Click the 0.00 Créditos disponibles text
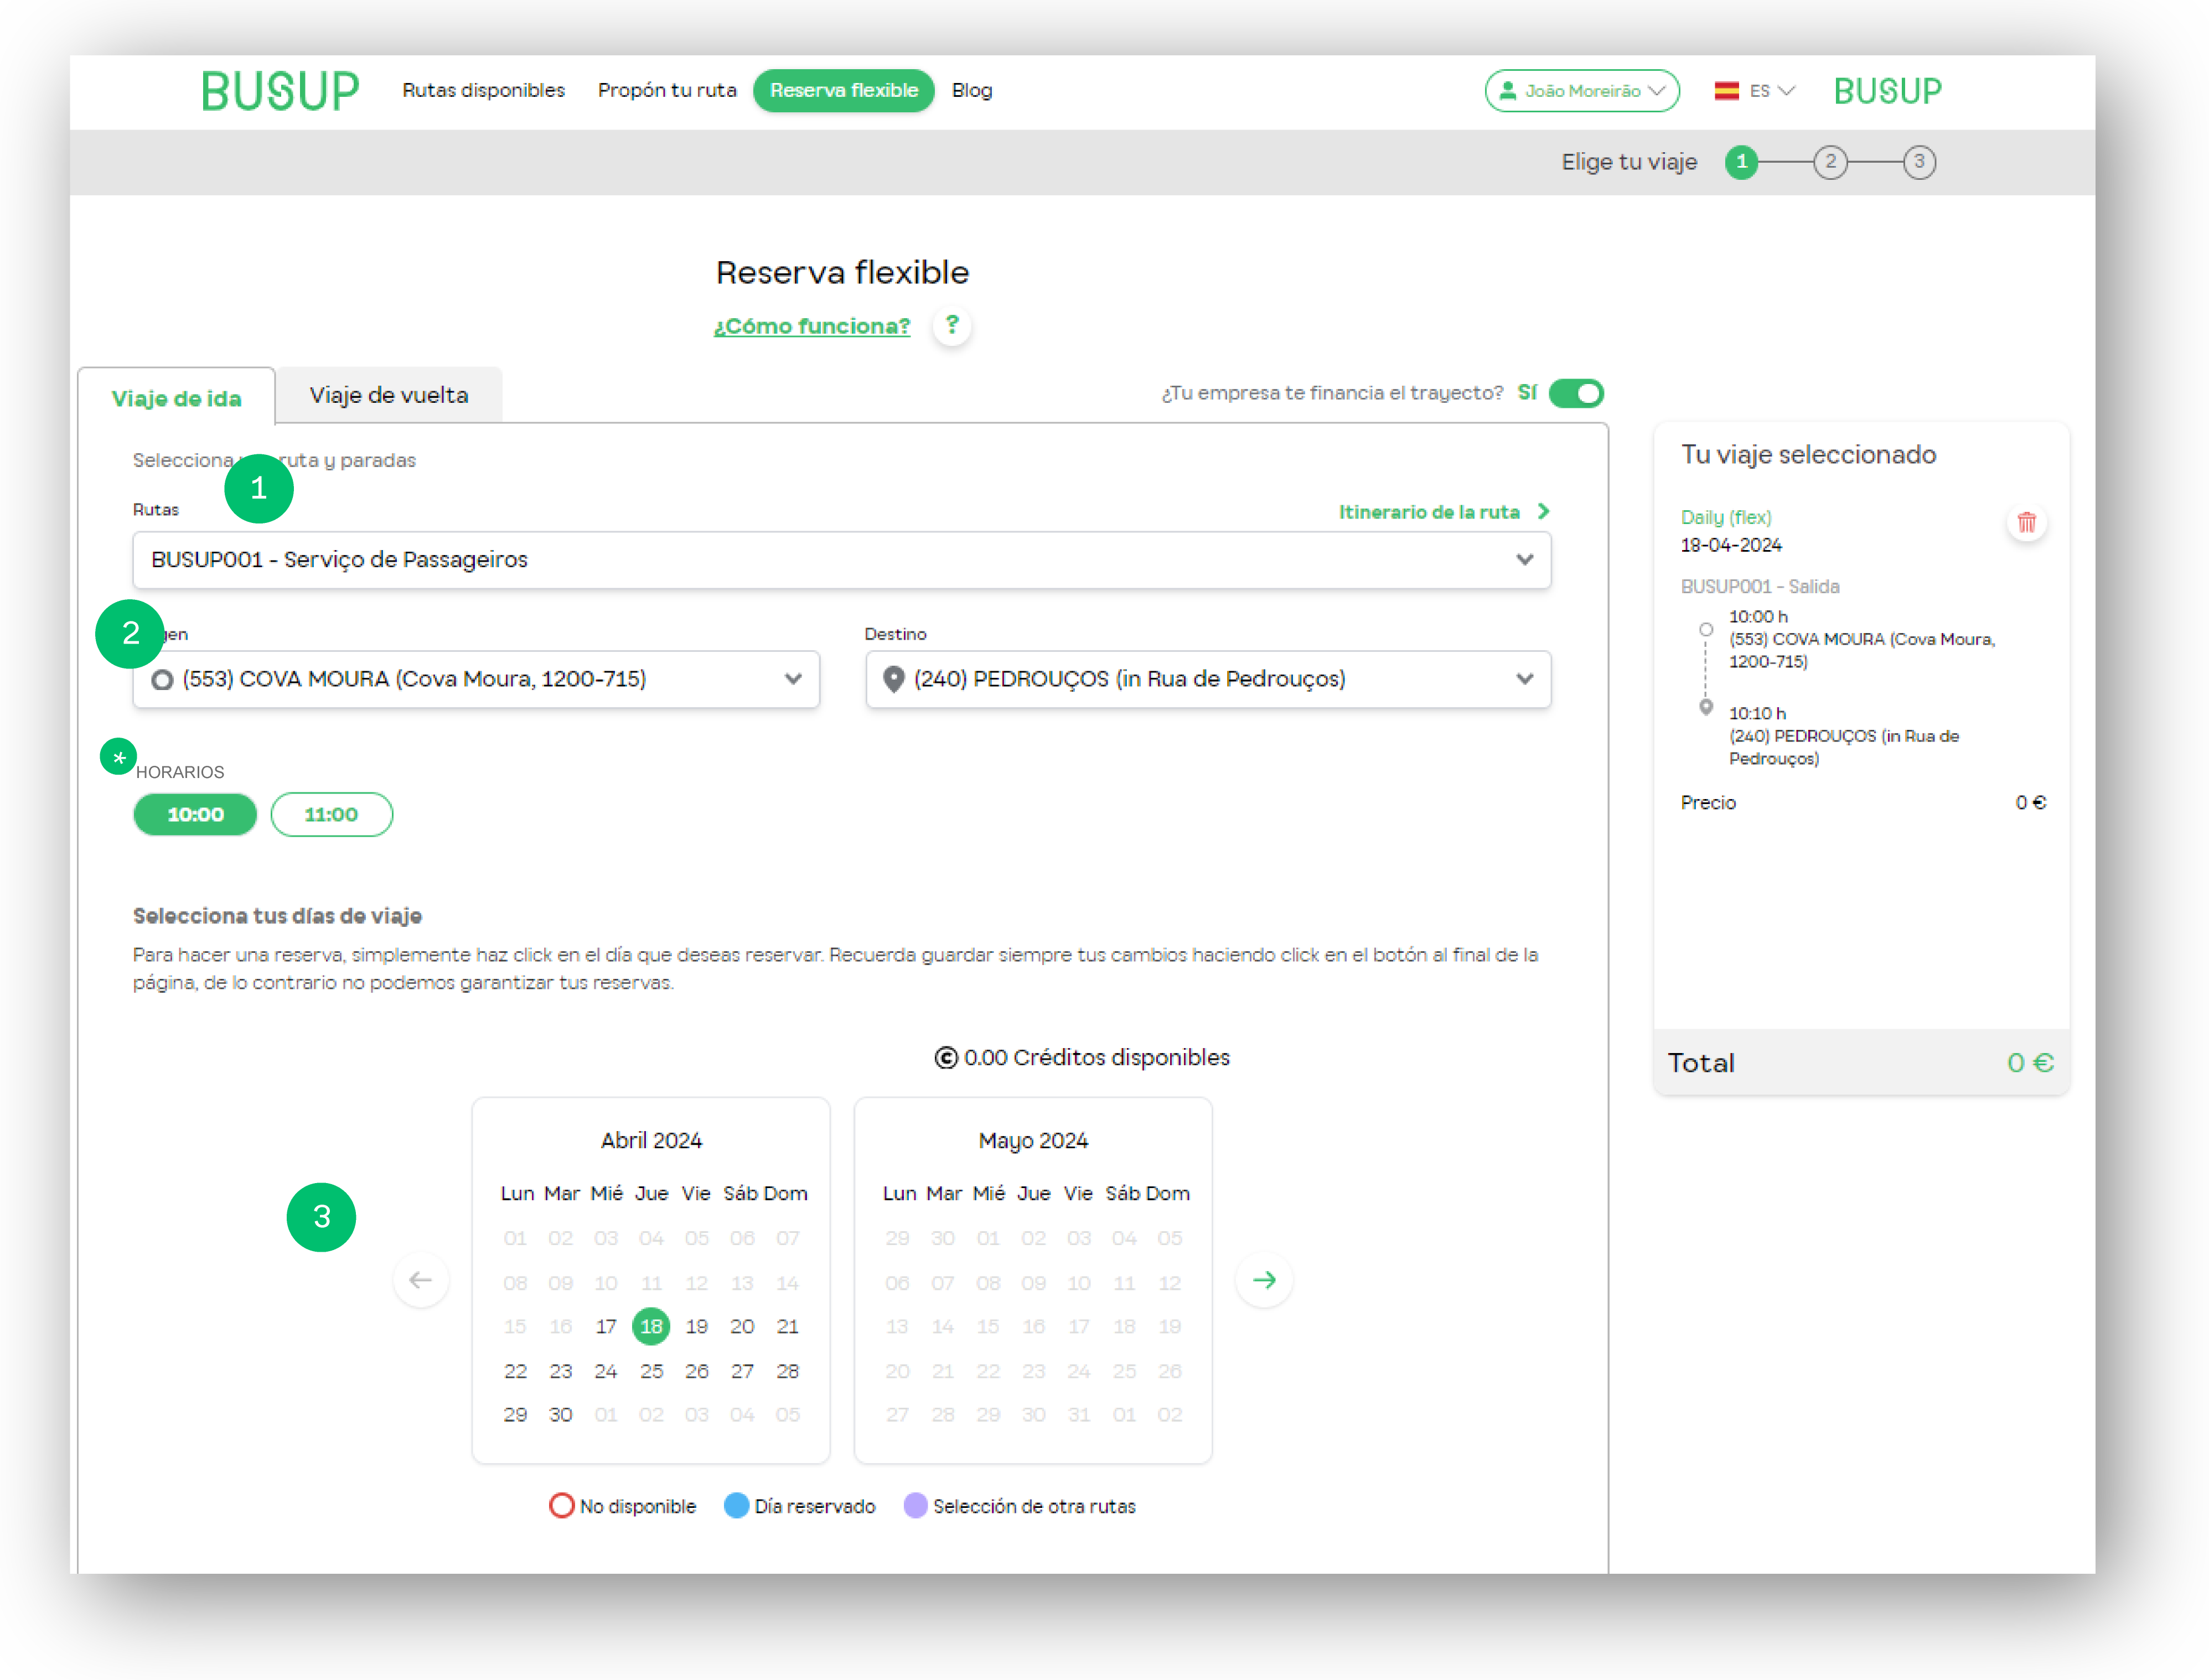This screenshot has height=1680, width=2209. pos(1096,1057)
